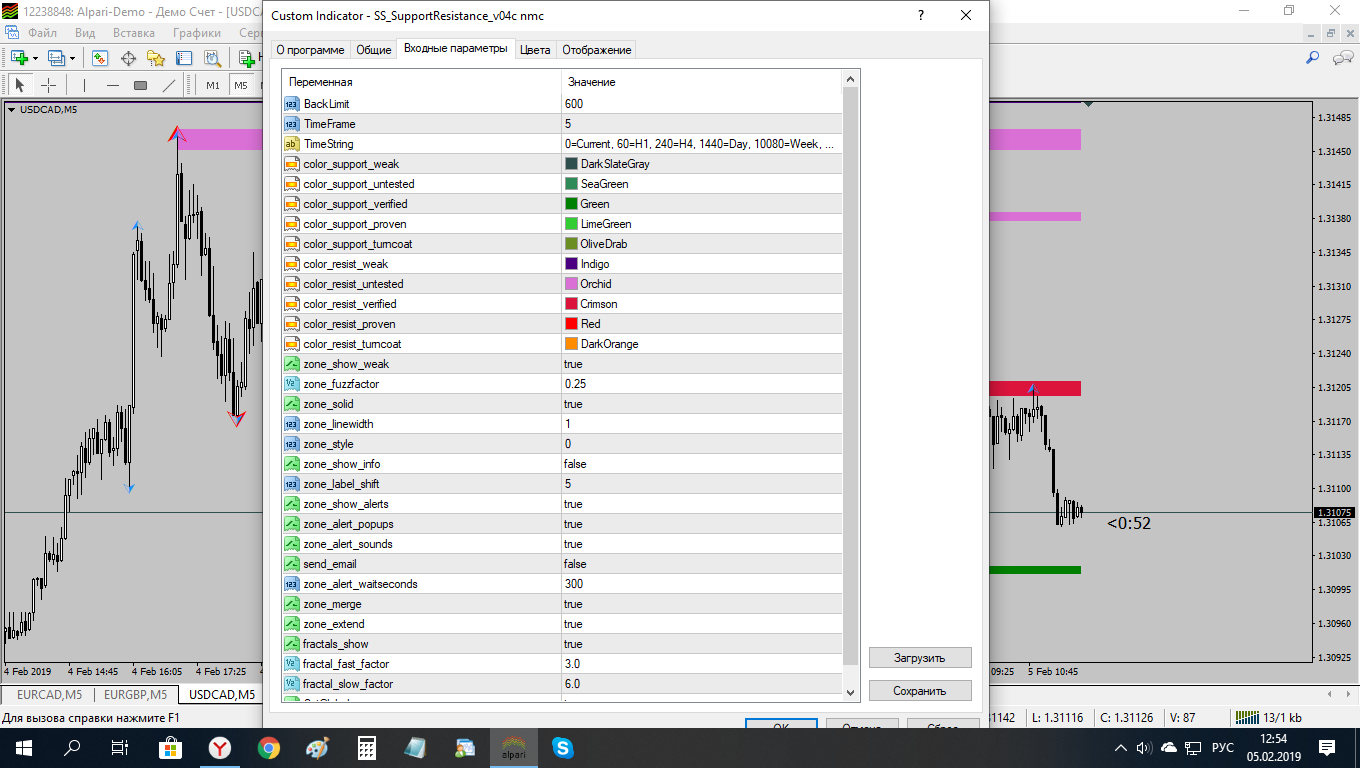Switch to the О программе tab
The image size is (1360, 768).
point(310,50)
